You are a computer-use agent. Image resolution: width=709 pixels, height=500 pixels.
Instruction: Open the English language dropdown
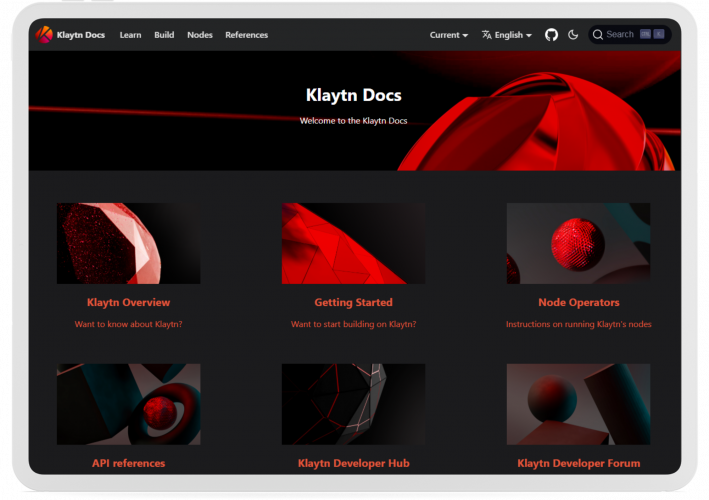pyautogui.click(x=507, y=35)
